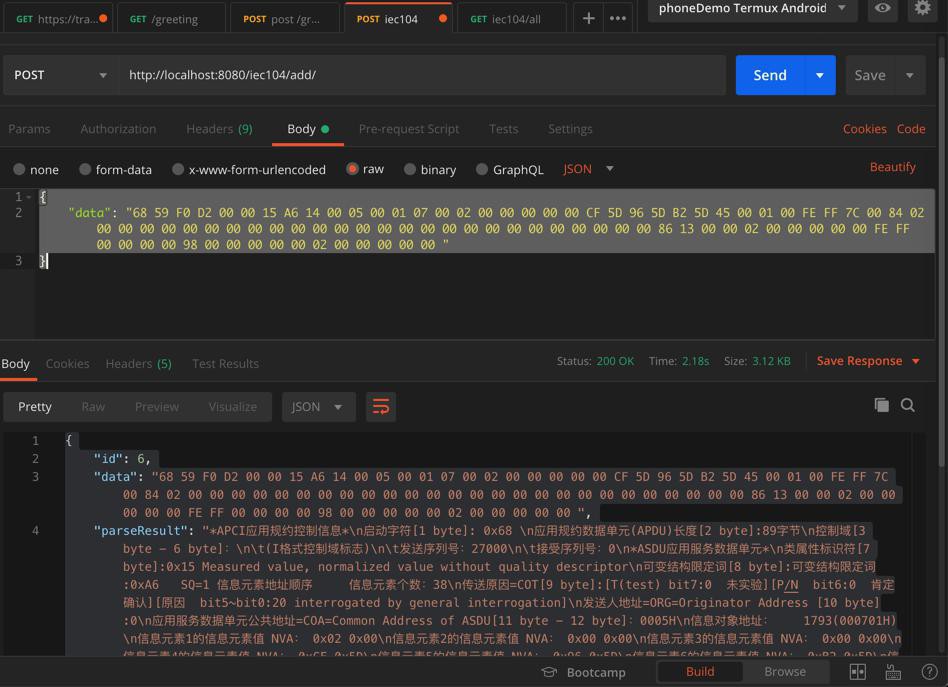This screenshot has width=948, height=687.
Task: Open the request Body tab
Action: [x=308, y=129]
